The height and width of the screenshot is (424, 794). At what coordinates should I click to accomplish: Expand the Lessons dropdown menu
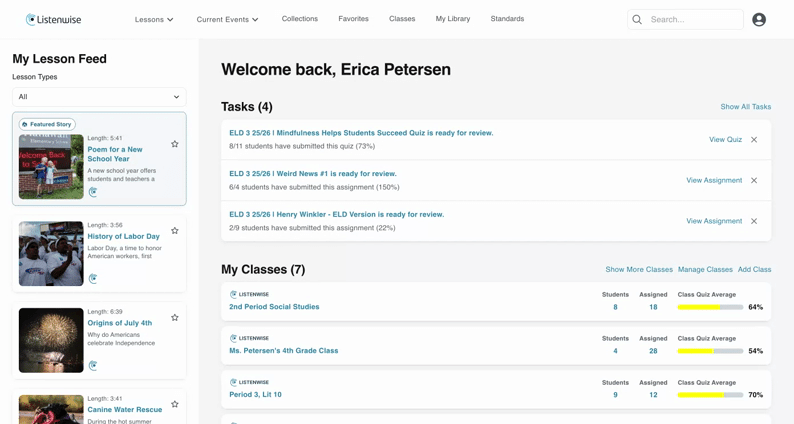154,19
